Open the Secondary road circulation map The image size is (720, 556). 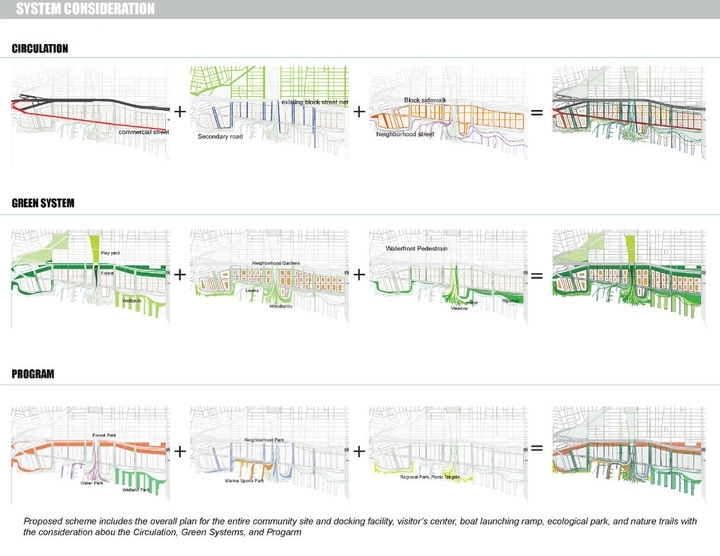(270, 112)
